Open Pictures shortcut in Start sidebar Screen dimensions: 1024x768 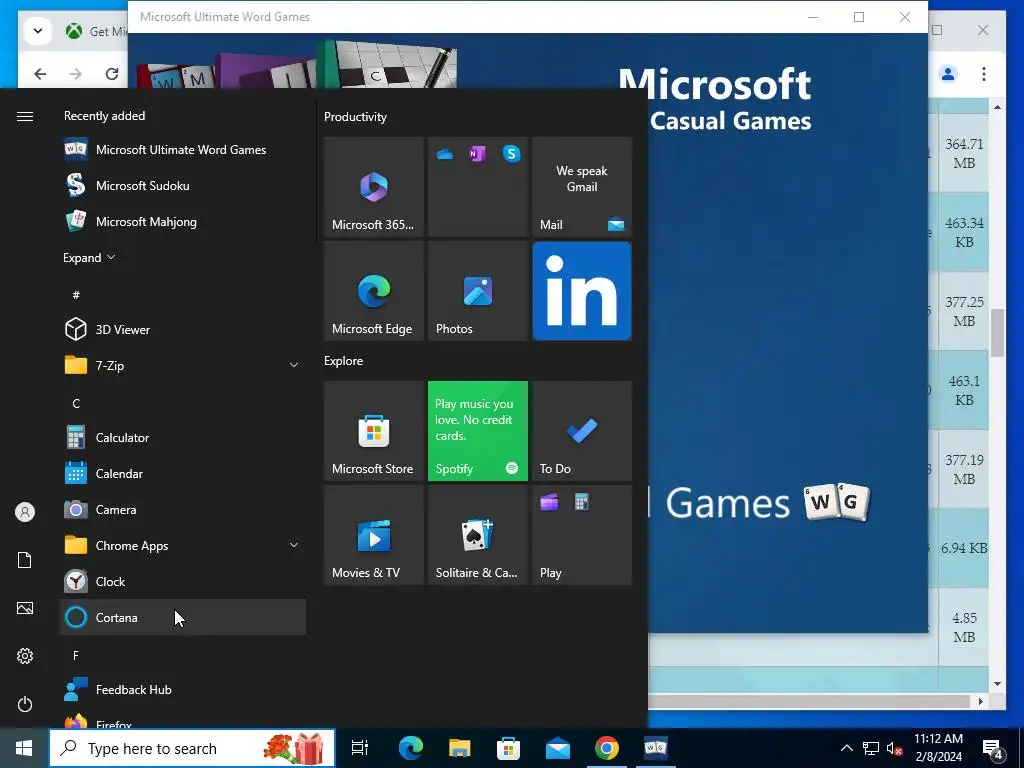[x=25, y=608]
